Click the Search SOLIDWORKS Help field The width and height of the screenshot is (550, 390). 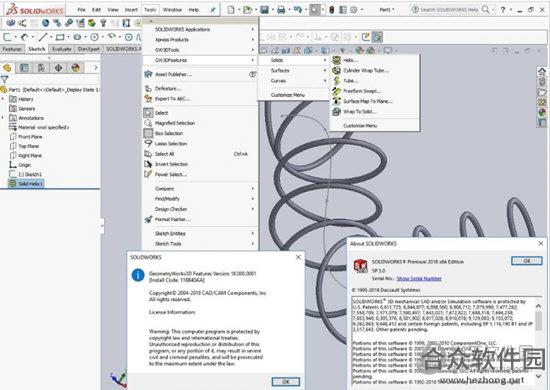click(449, 10)
